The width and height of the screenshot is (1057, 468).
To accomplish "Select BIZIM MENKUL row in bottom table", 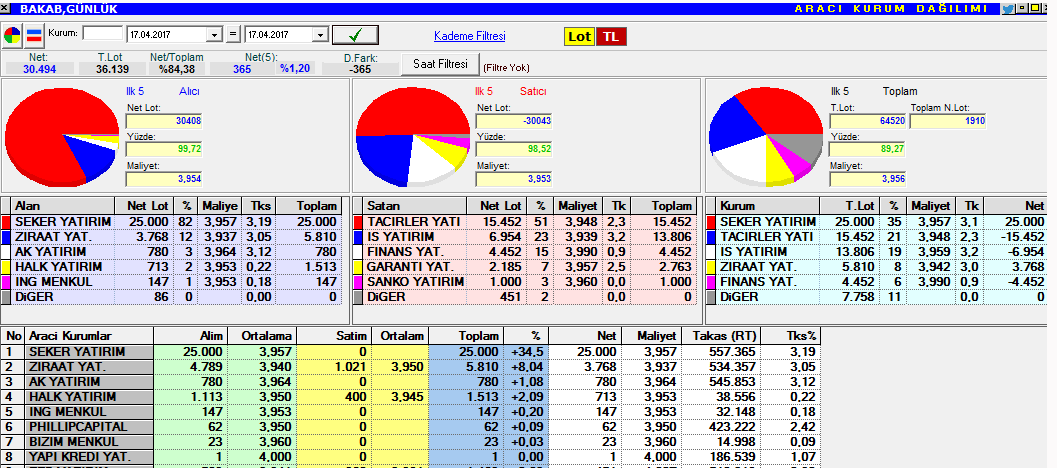I will point(411,442).
